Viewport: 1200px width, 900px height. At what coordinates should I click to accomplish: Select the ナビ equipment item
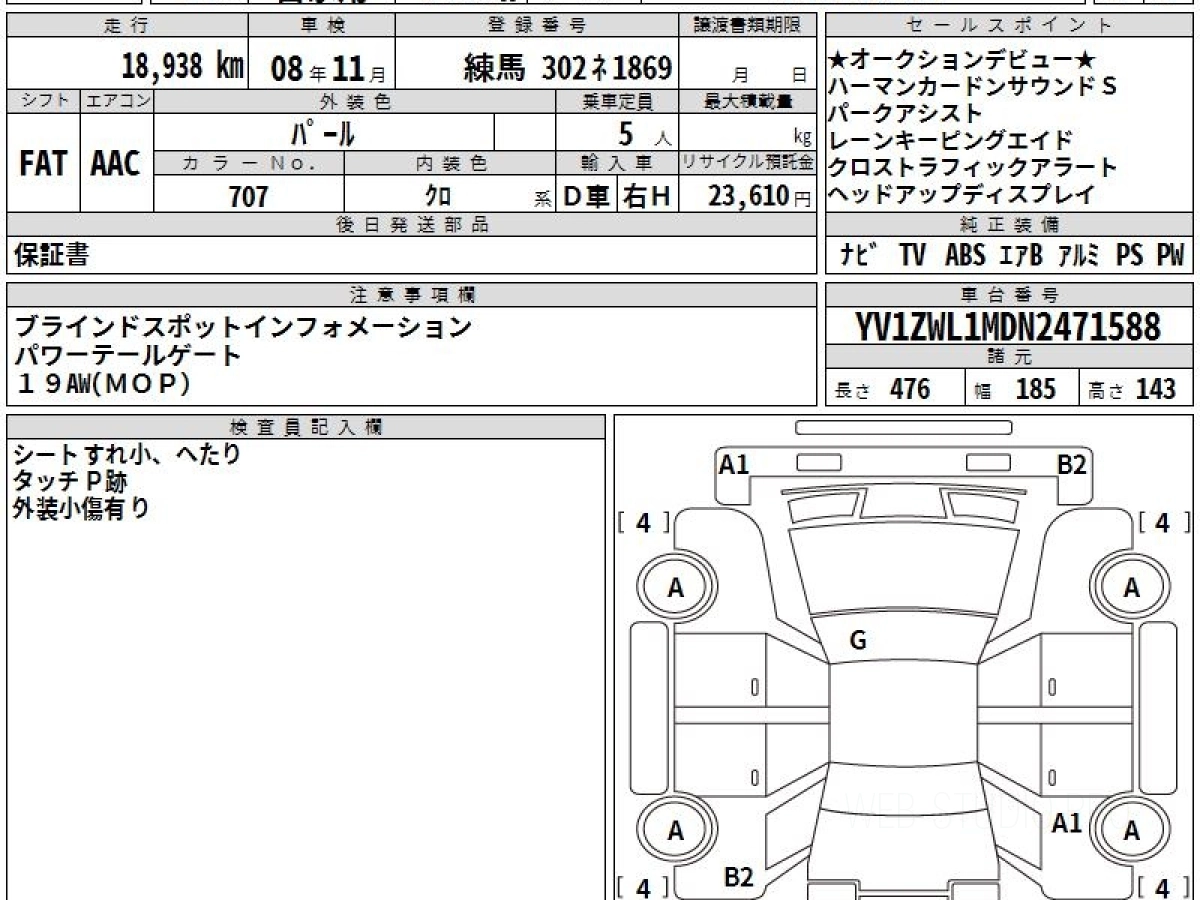[x=860, y=256]
